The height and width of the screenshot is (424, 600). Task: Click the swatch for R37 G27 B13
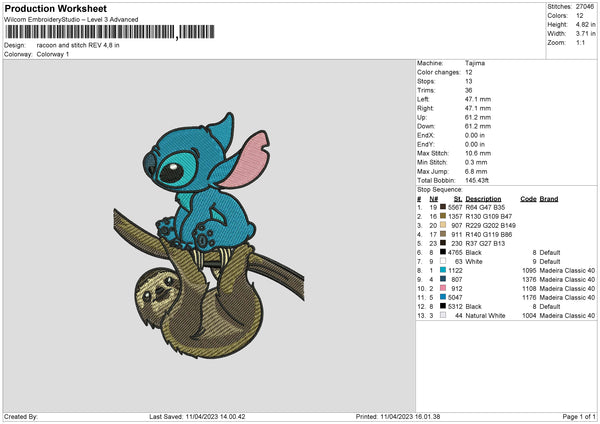443,243
